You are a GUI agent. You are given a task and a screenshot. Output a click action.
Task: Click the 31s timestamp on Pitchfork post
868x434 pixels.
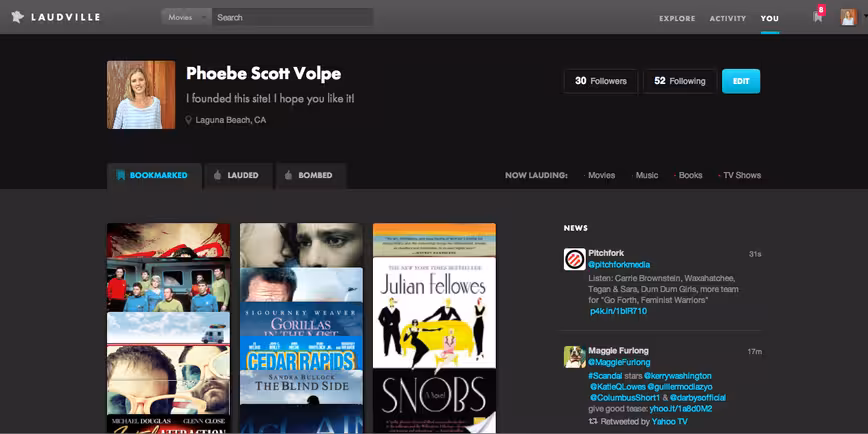coord(755,254)
